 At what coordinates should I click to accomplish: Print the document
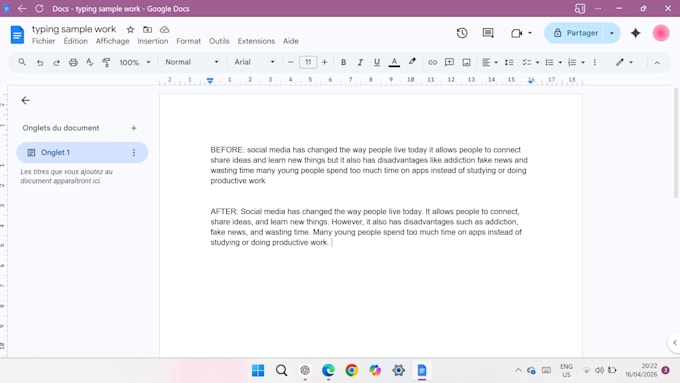coord(73,62)
